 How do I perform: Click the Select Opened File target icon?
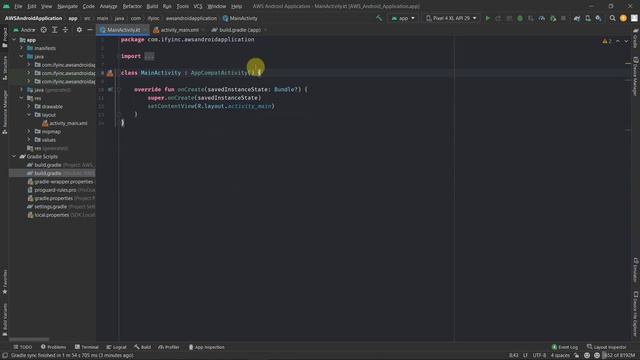43,30
